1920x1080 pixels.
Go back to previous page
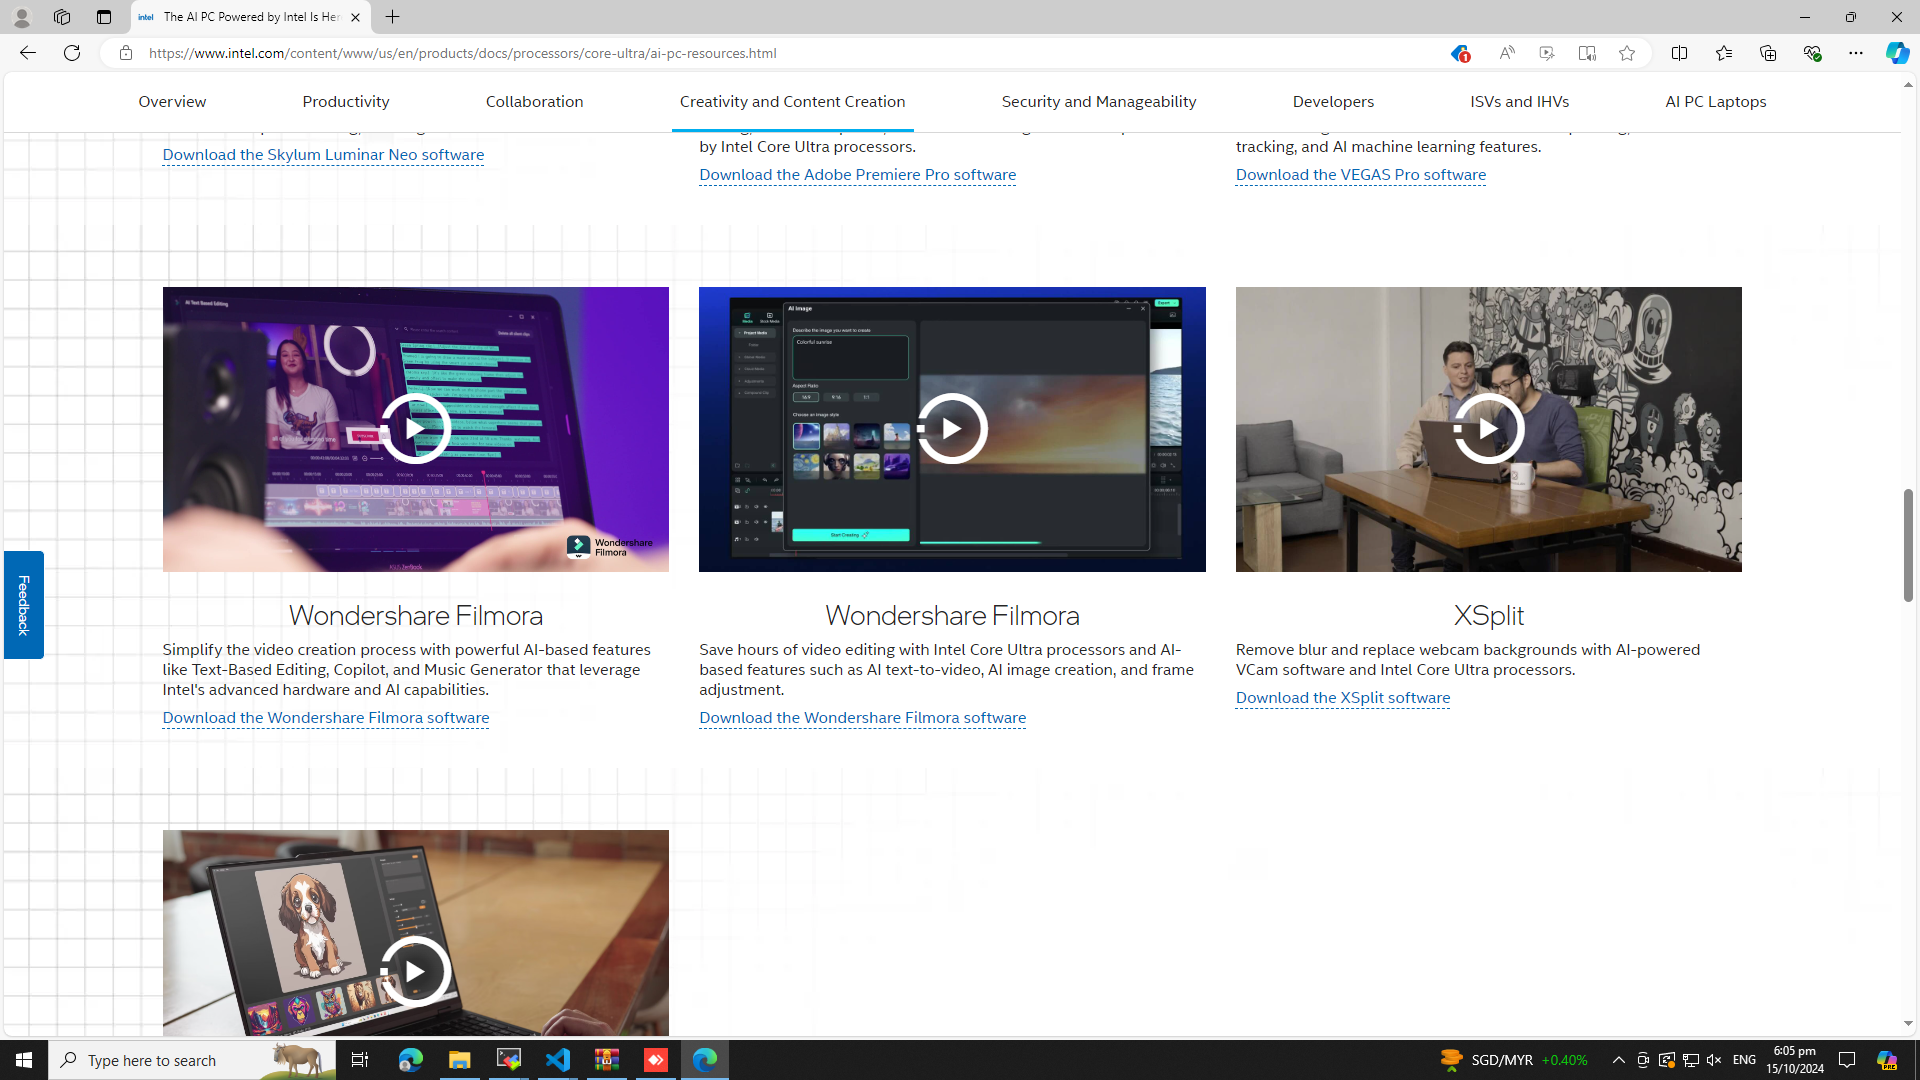point(27,53)
